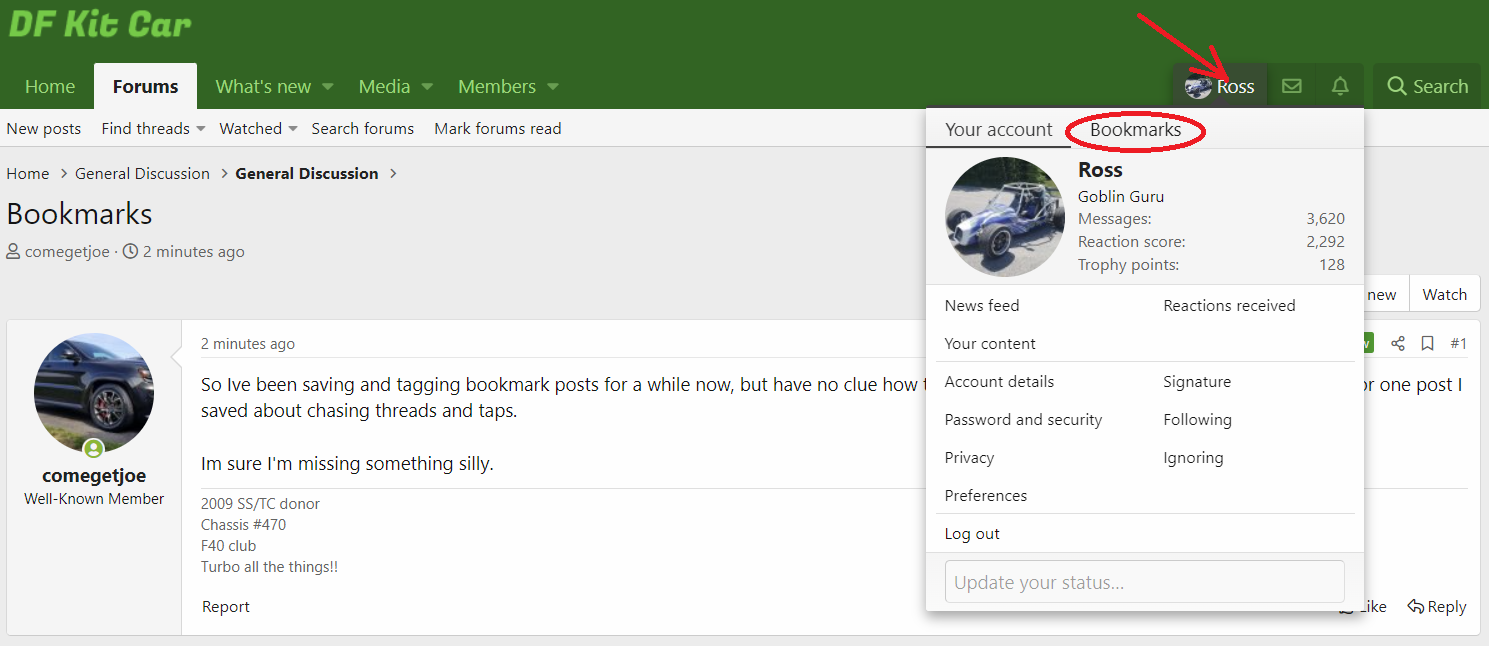This screenshot has width=1489, height=646.
Task: Open the Media nav item
Action: pos(384,87)
